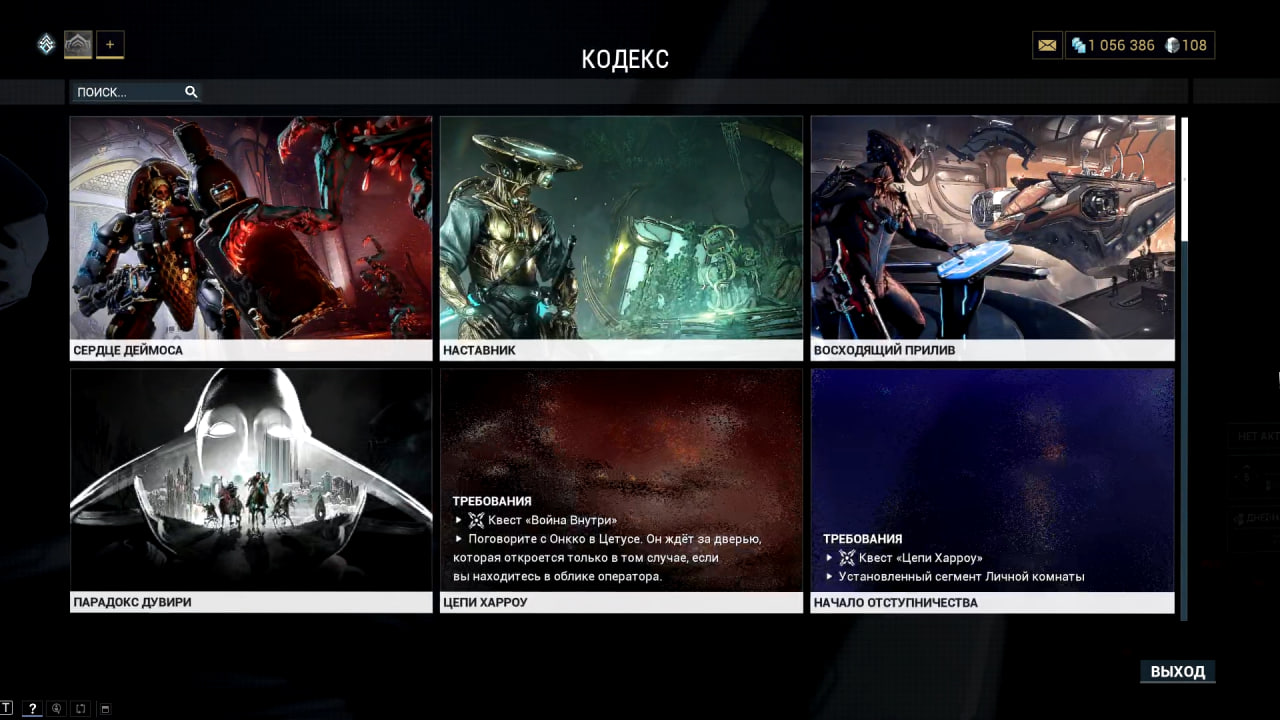Select the НАСТАВНИК title label
This screenshot has width=1280, height=720.
(479, 351)
